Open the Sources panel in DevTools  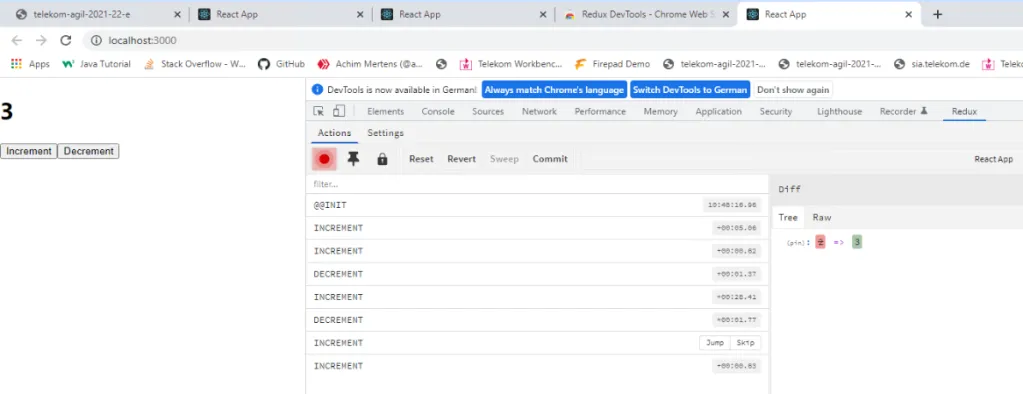488,112
